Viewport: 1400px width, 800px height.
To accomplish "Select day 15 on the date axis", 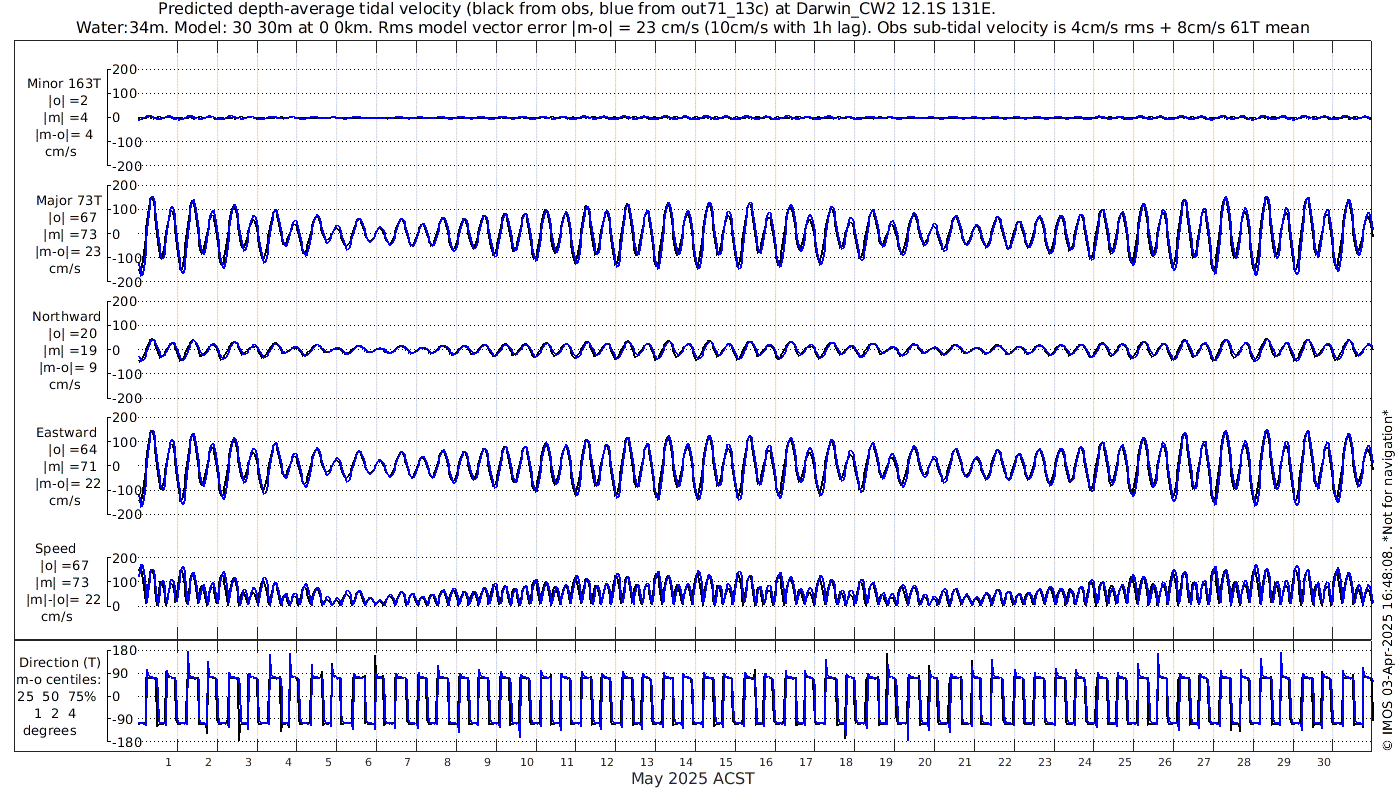I will point(726,762).
